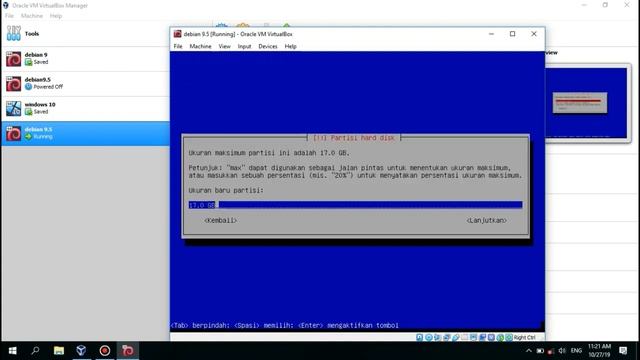The width and height of the screenshot is (640, 360).
Task: Switch to VirtualBox Manager taskbar icon
Action: point(81,351)
